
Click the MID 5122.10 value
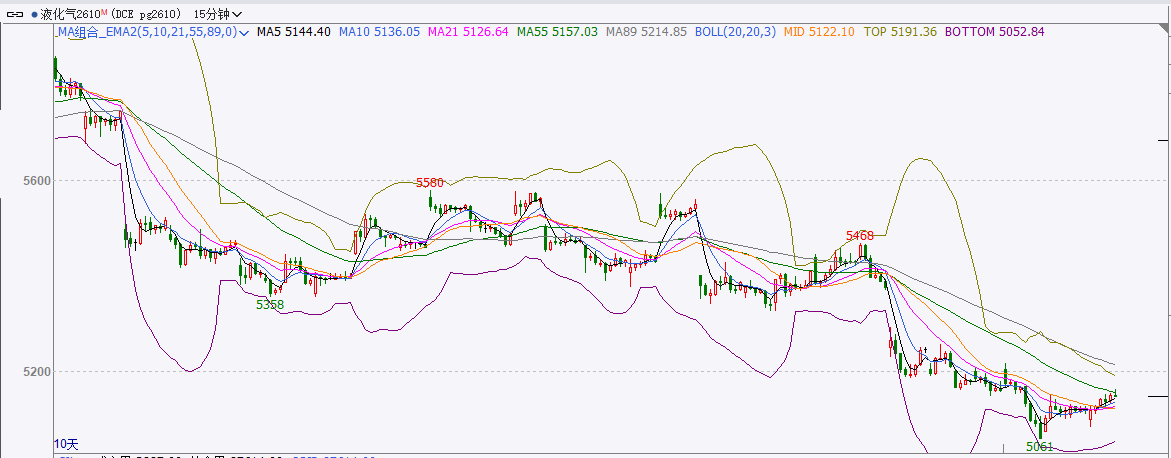pyautogui.click(x=819, y=31)
